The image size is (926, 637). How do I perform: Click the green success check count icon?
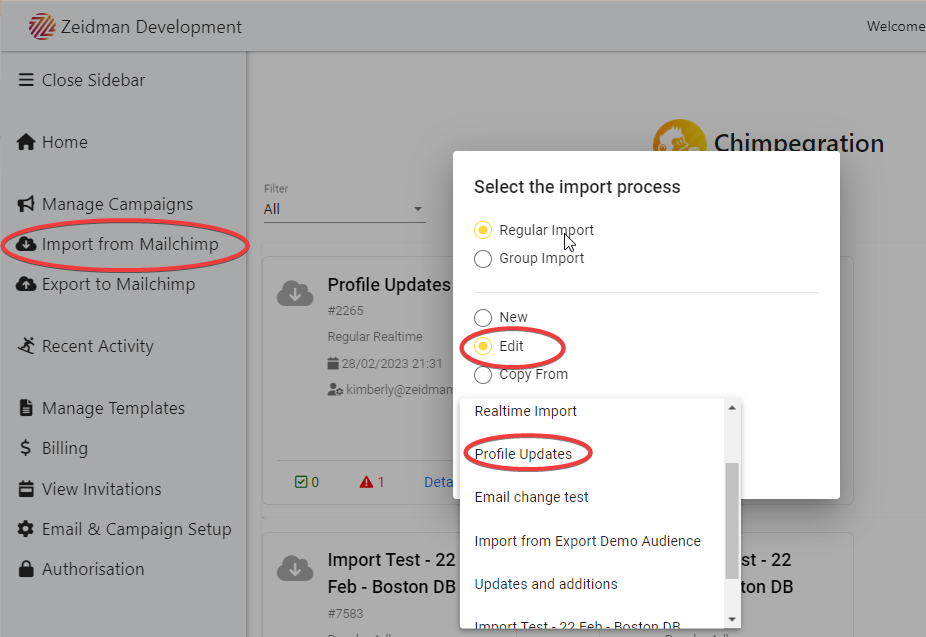[301, 482]
